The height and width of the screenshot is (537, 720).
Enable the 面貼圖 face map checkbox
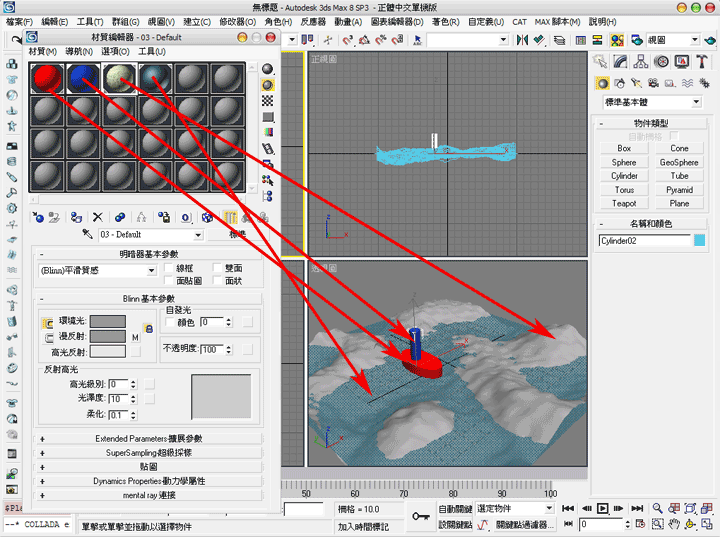(x=169, y=281)
